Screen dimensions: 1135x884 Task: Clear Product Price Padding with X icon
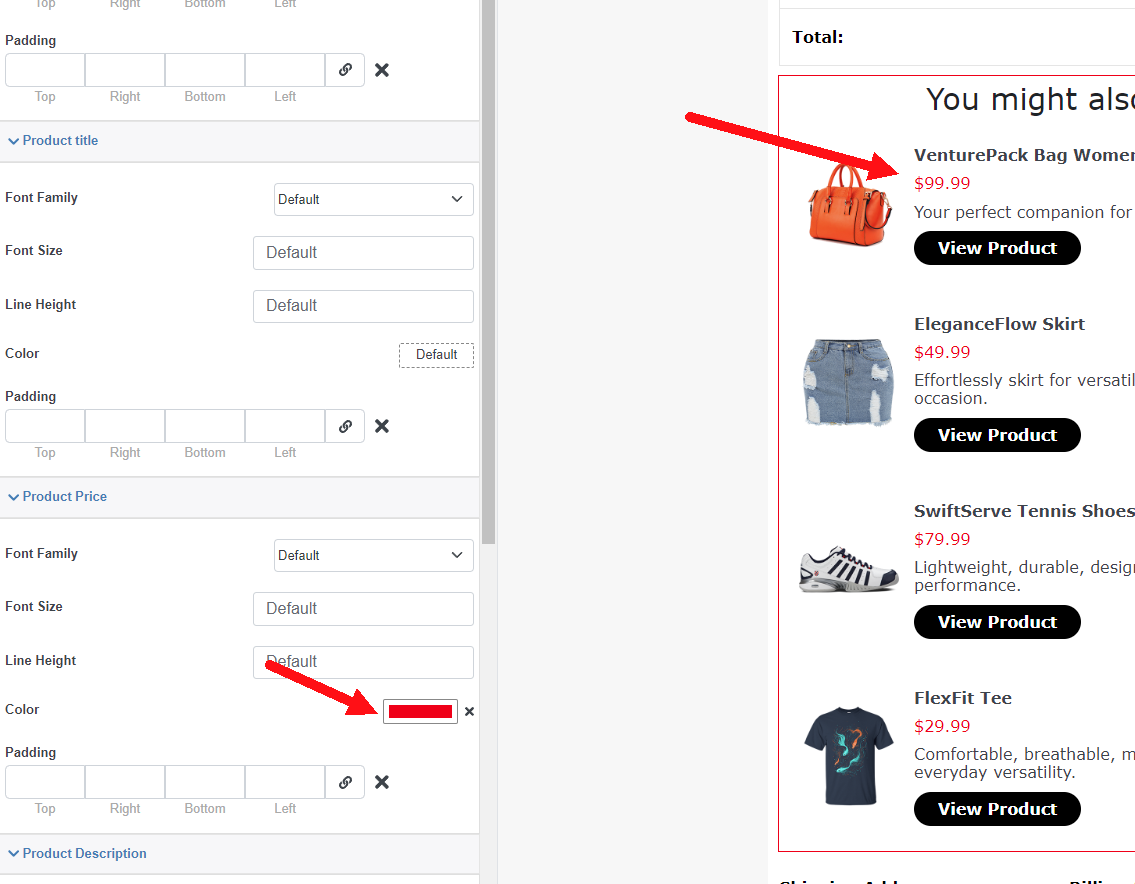click(381, 782)
